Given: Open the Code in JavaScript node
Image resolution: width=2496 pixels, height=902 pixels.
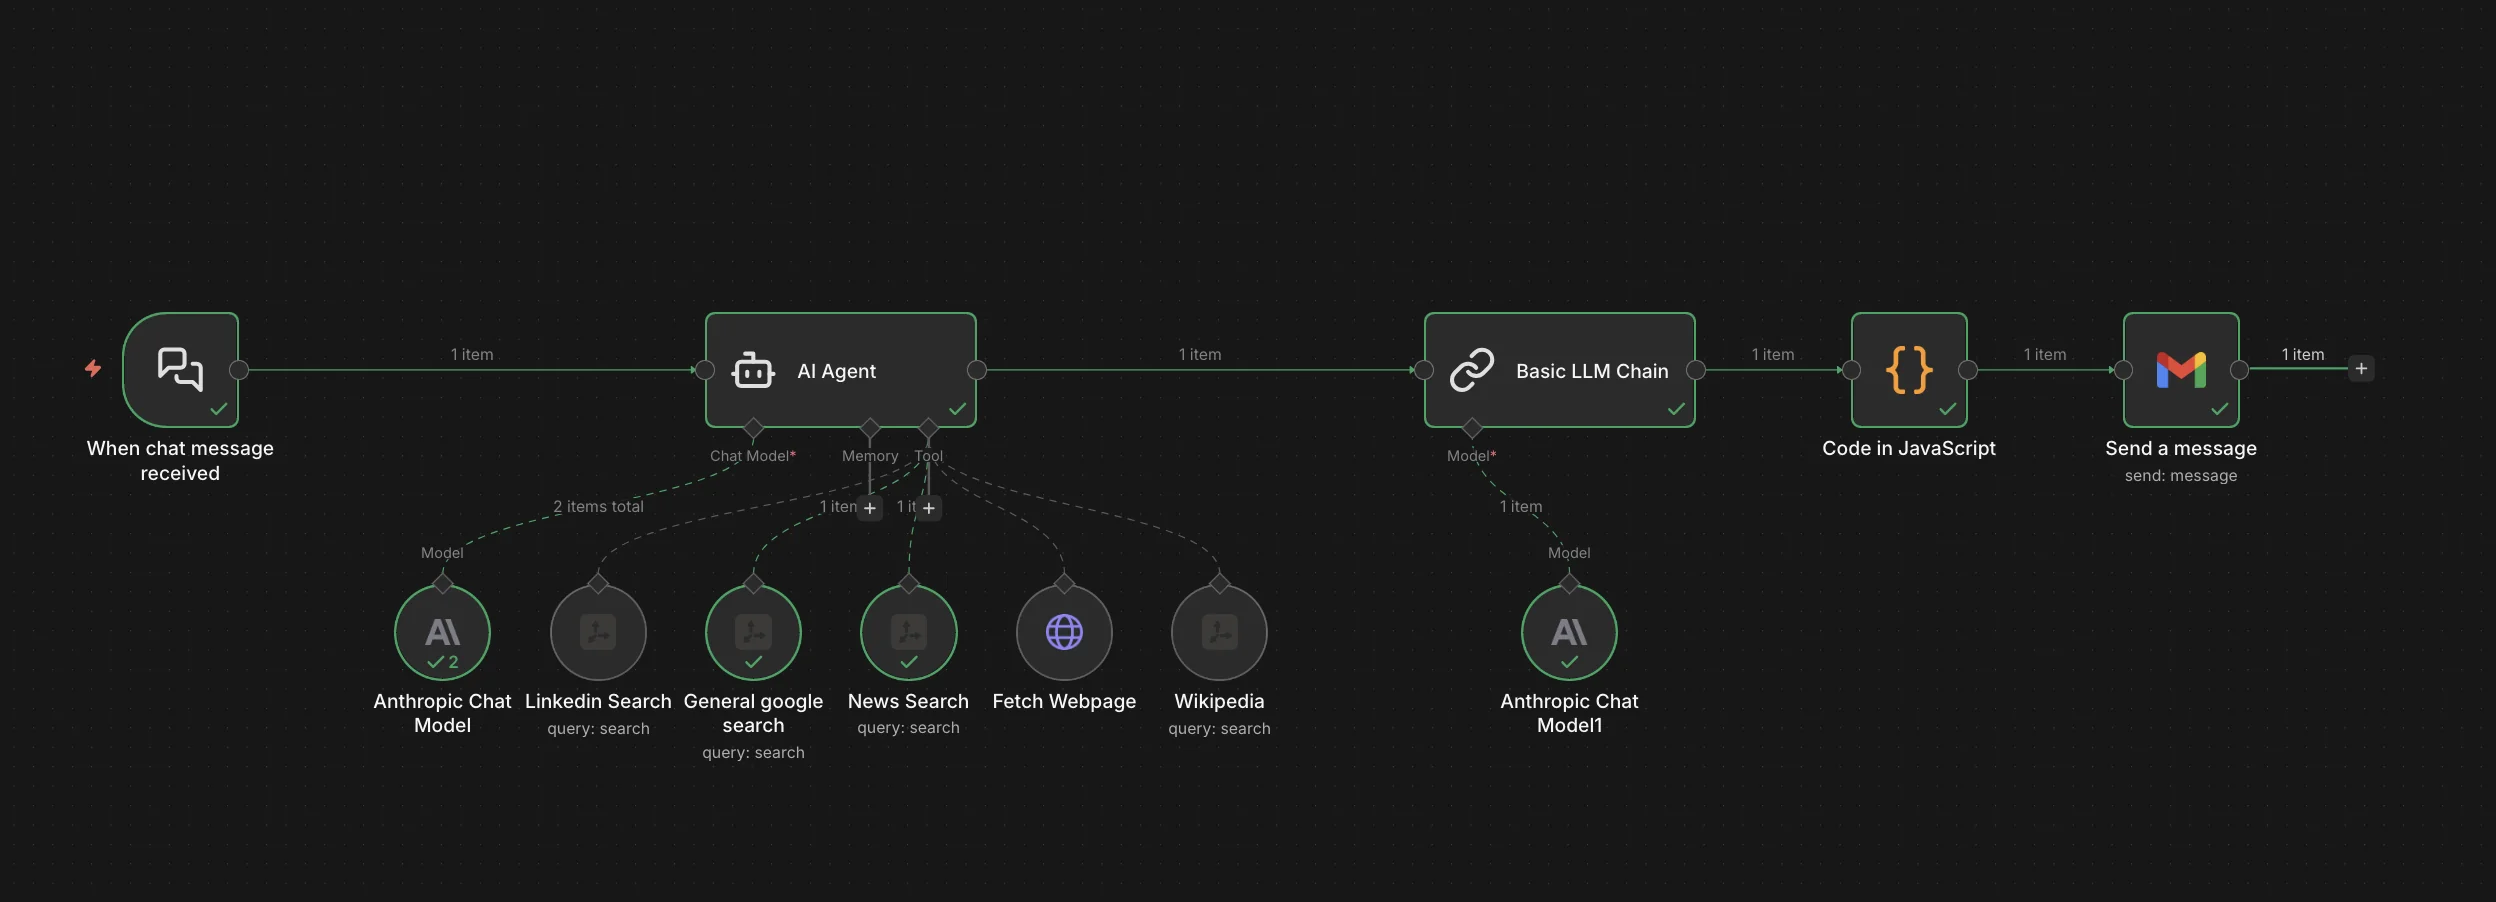Looking at the screenshot, I should click(1907, 370).
